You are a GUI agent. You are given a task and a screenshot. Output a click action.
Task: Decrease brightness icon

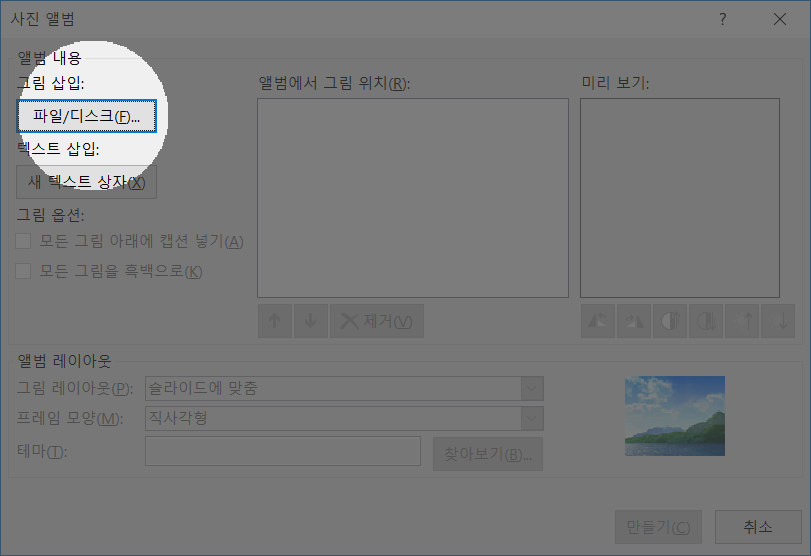tap(778, 321)
